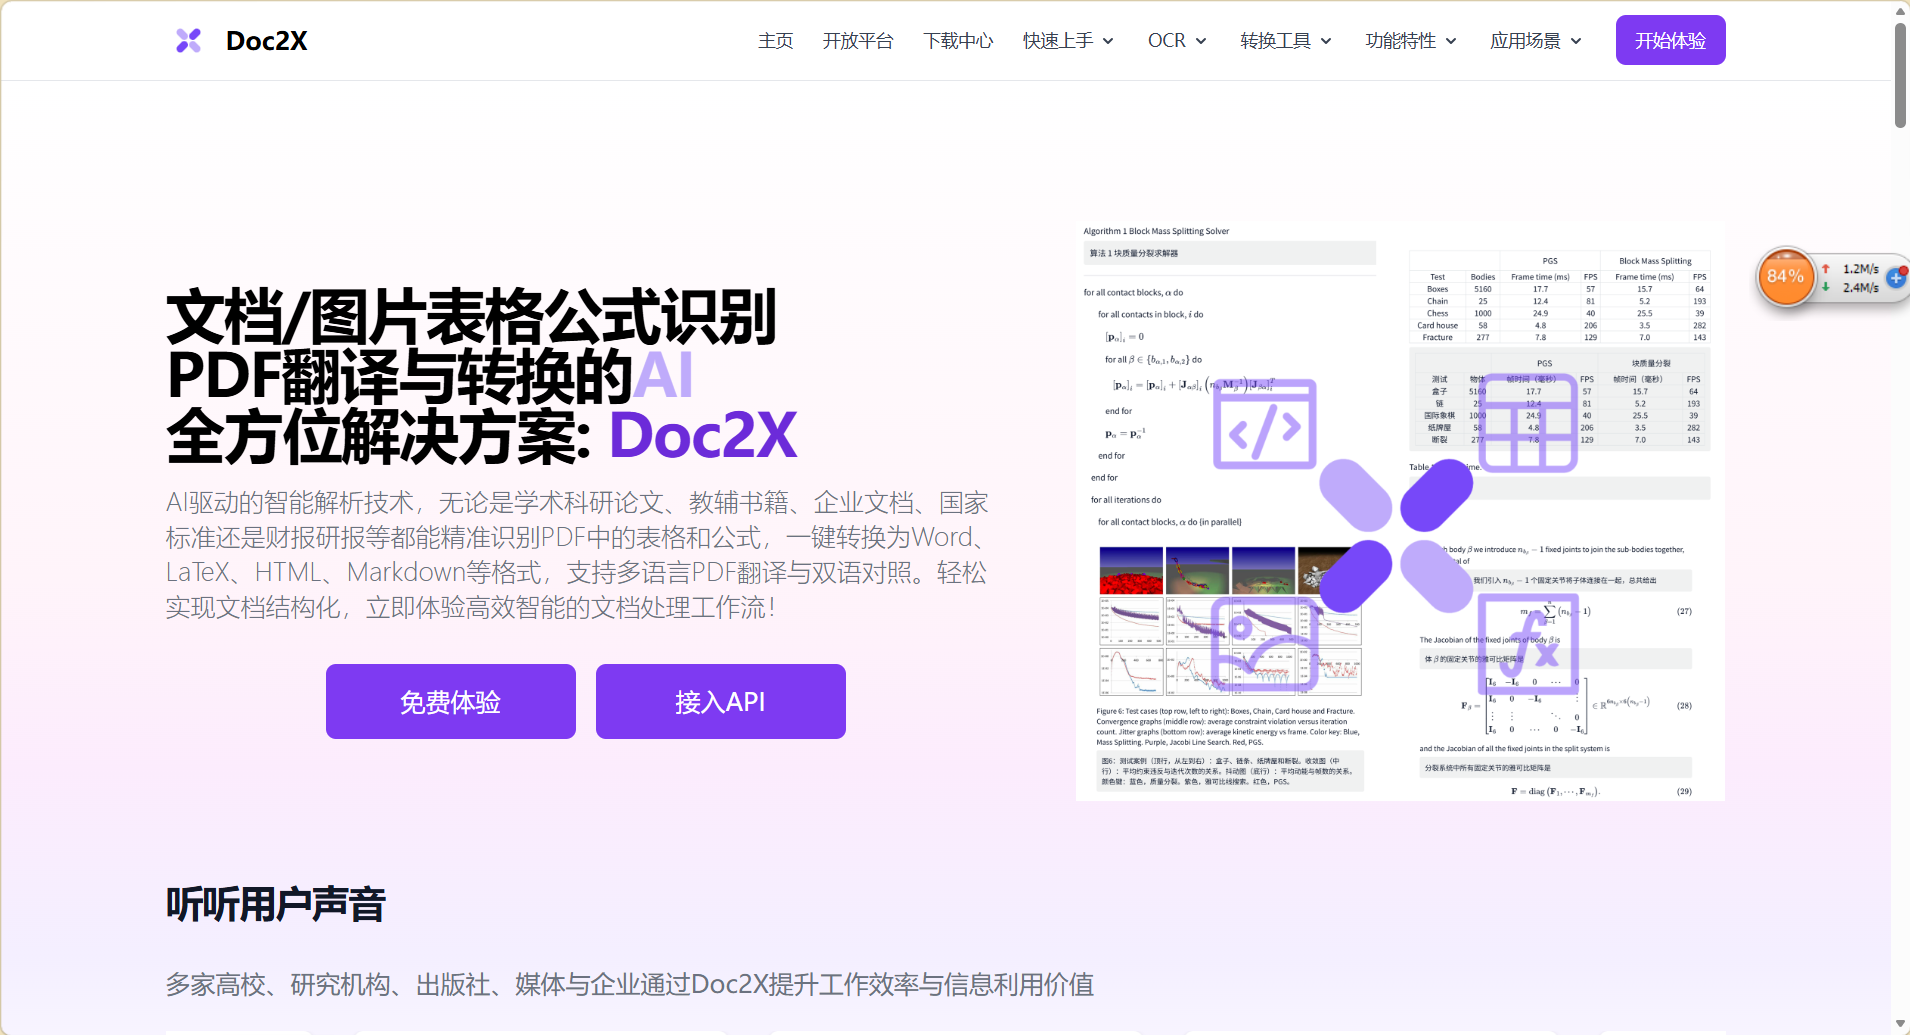Click the blue plus icon on speed widget
Viewport: 1910px width, 1035px height.
(x=1895, y=278)
